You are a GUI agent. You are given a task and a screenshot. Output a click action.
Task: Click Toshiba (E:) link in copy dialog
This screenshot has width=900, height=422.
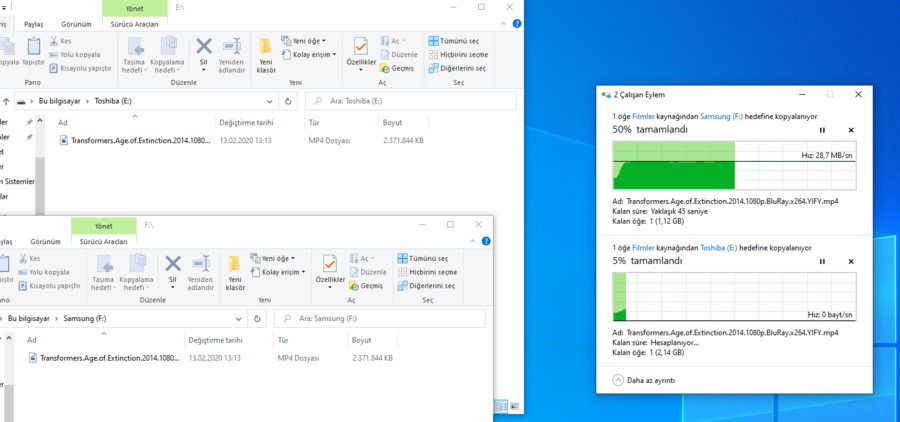[719, 248]
